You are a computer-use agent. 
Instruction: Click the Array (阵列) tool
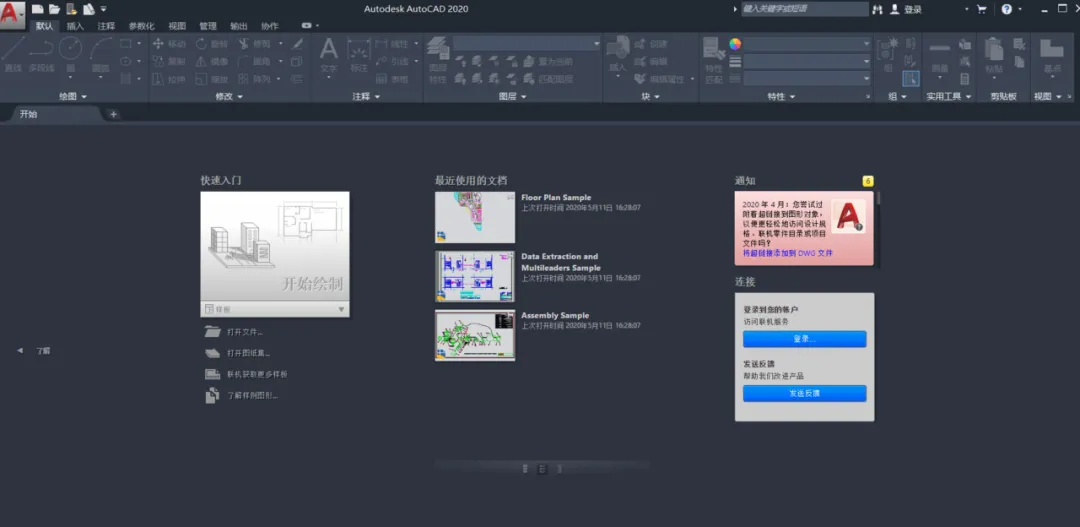coord(254,79)
